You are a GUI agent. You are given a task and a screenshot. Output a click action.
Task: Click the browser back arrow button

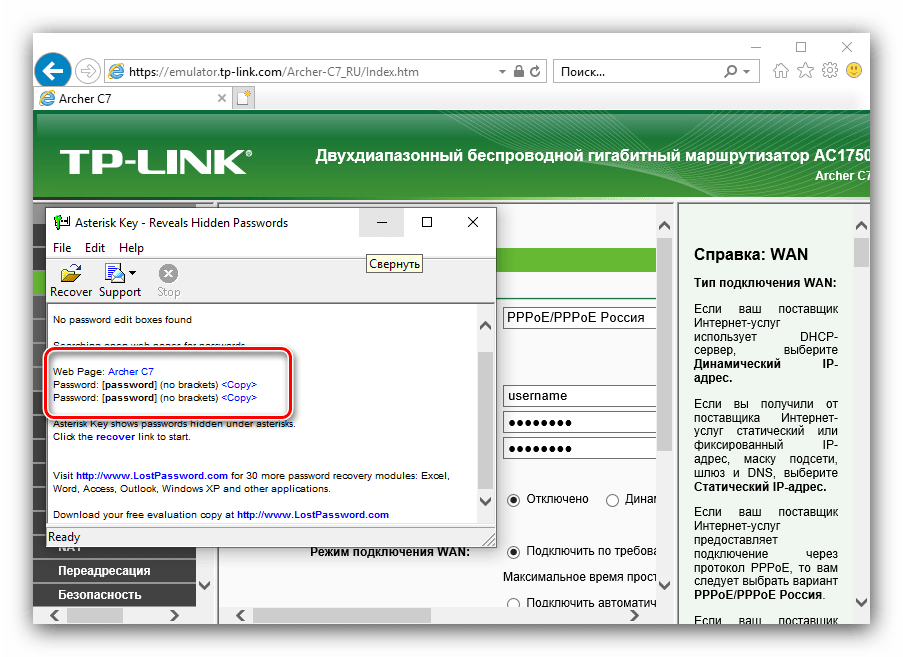click(x=53, y=71)
